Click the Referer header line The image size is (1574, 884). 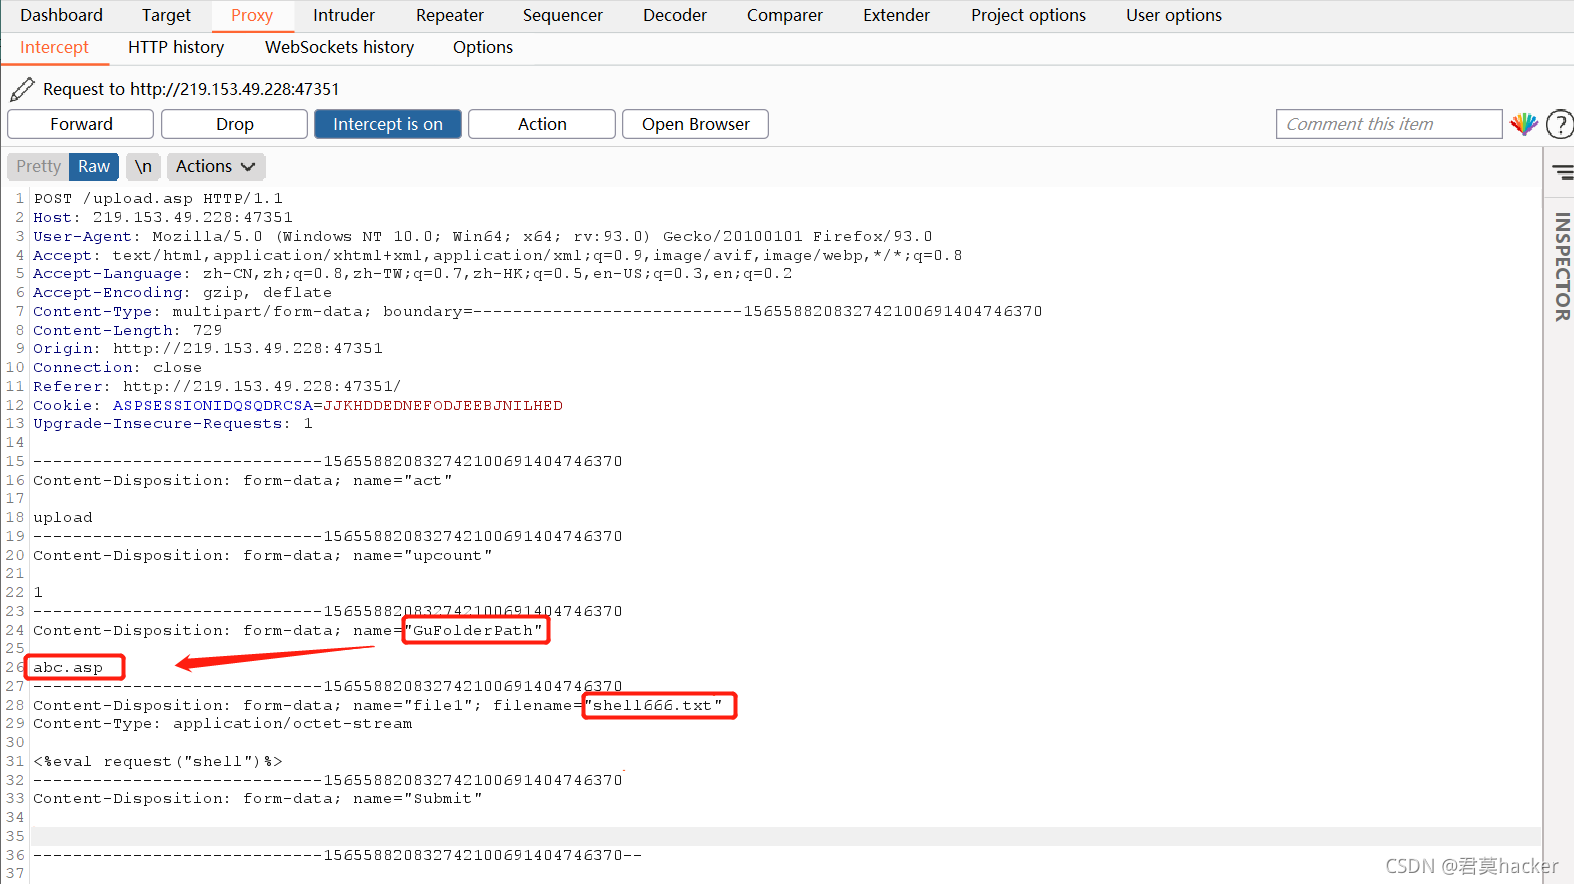pos(217,387)
